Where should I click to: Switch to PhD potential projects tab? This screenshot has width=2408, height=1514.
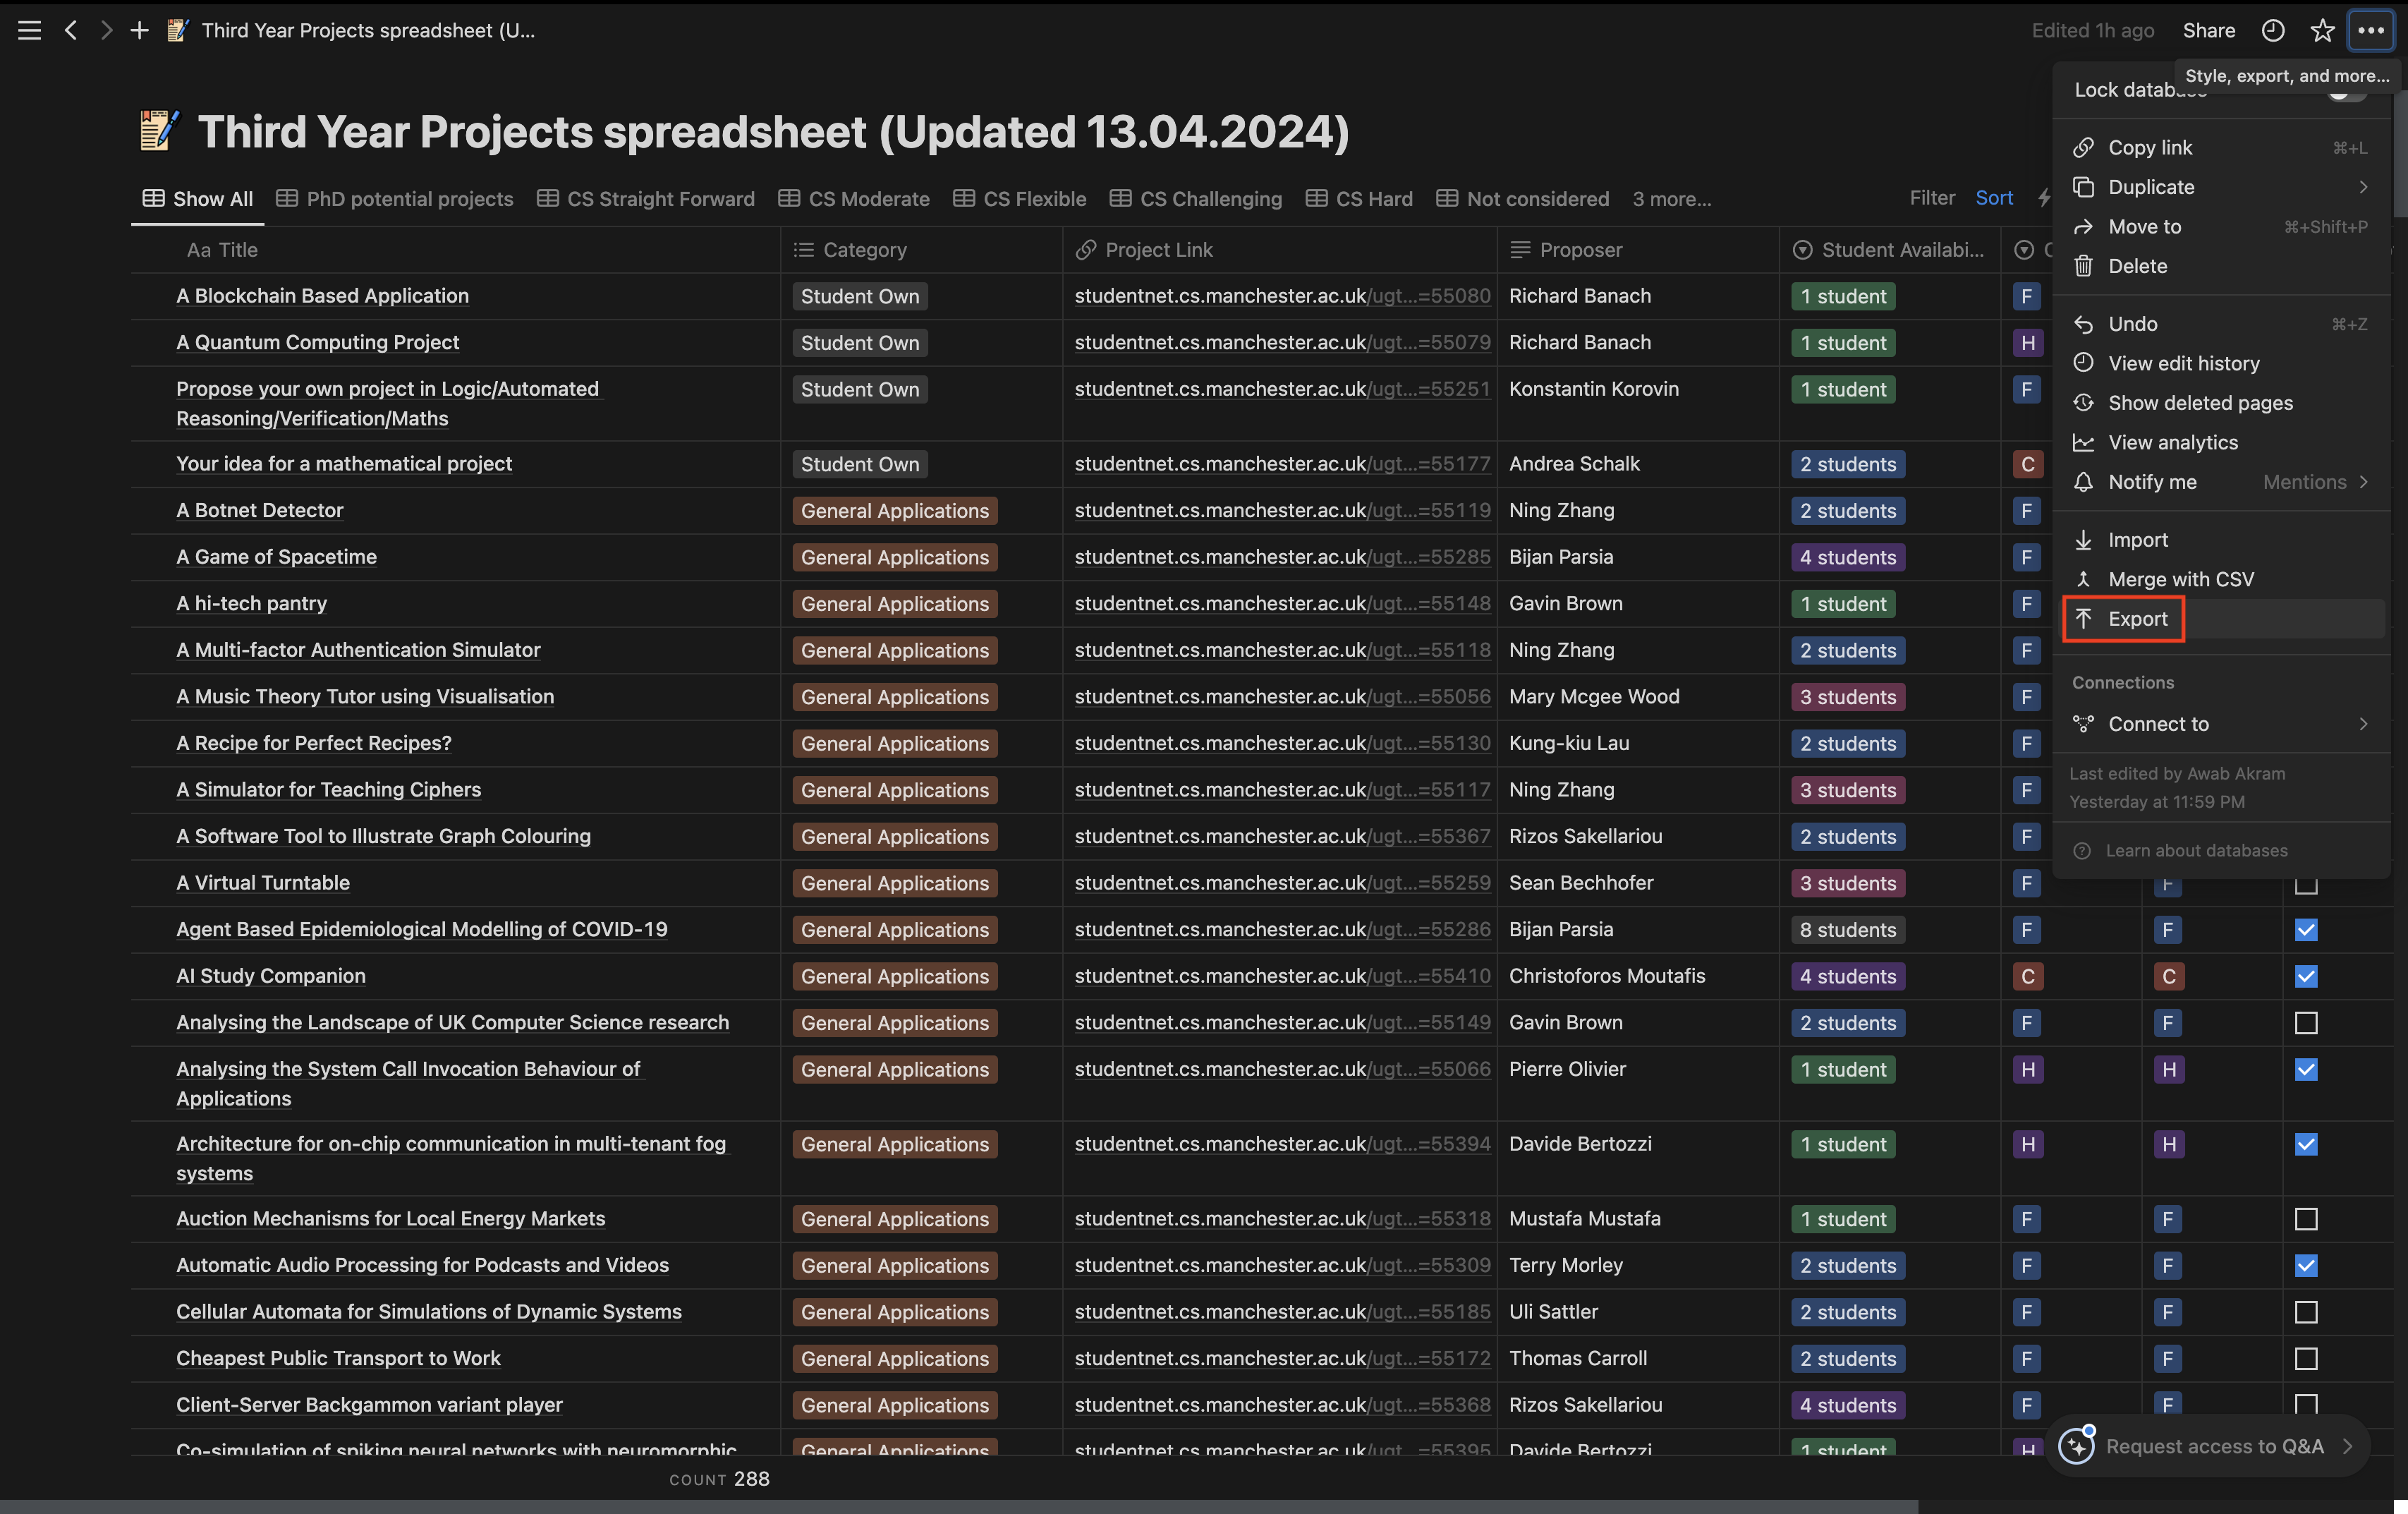[x=395, y=199]
